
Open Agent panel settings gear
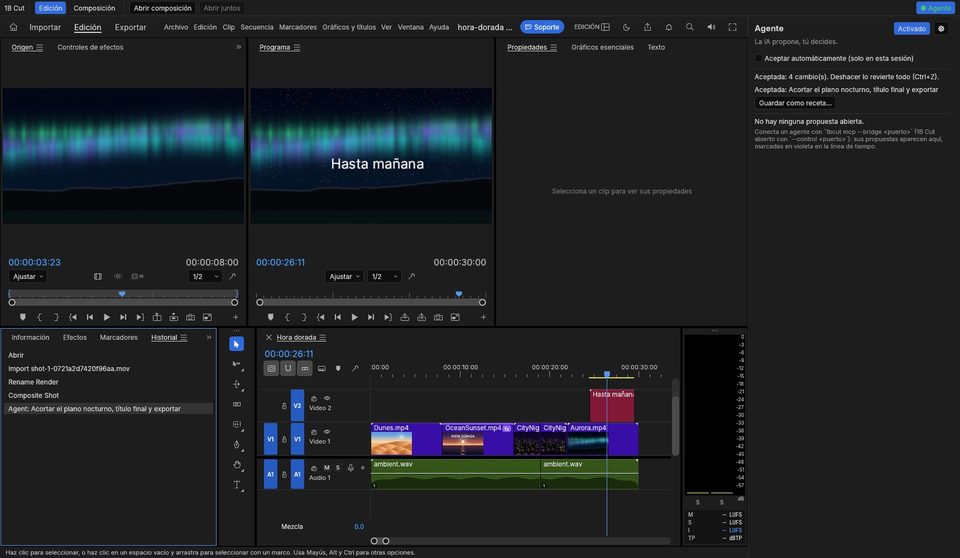coord(941,29)
